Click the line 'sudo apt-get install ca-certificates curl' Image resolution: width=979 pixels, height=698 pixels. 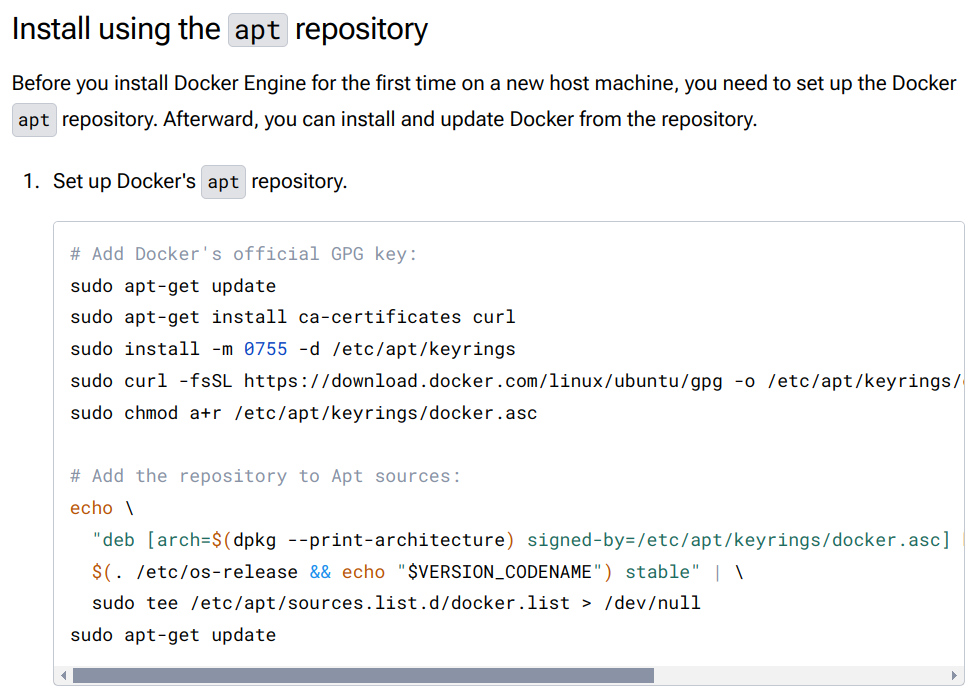(x=292, y=317)
